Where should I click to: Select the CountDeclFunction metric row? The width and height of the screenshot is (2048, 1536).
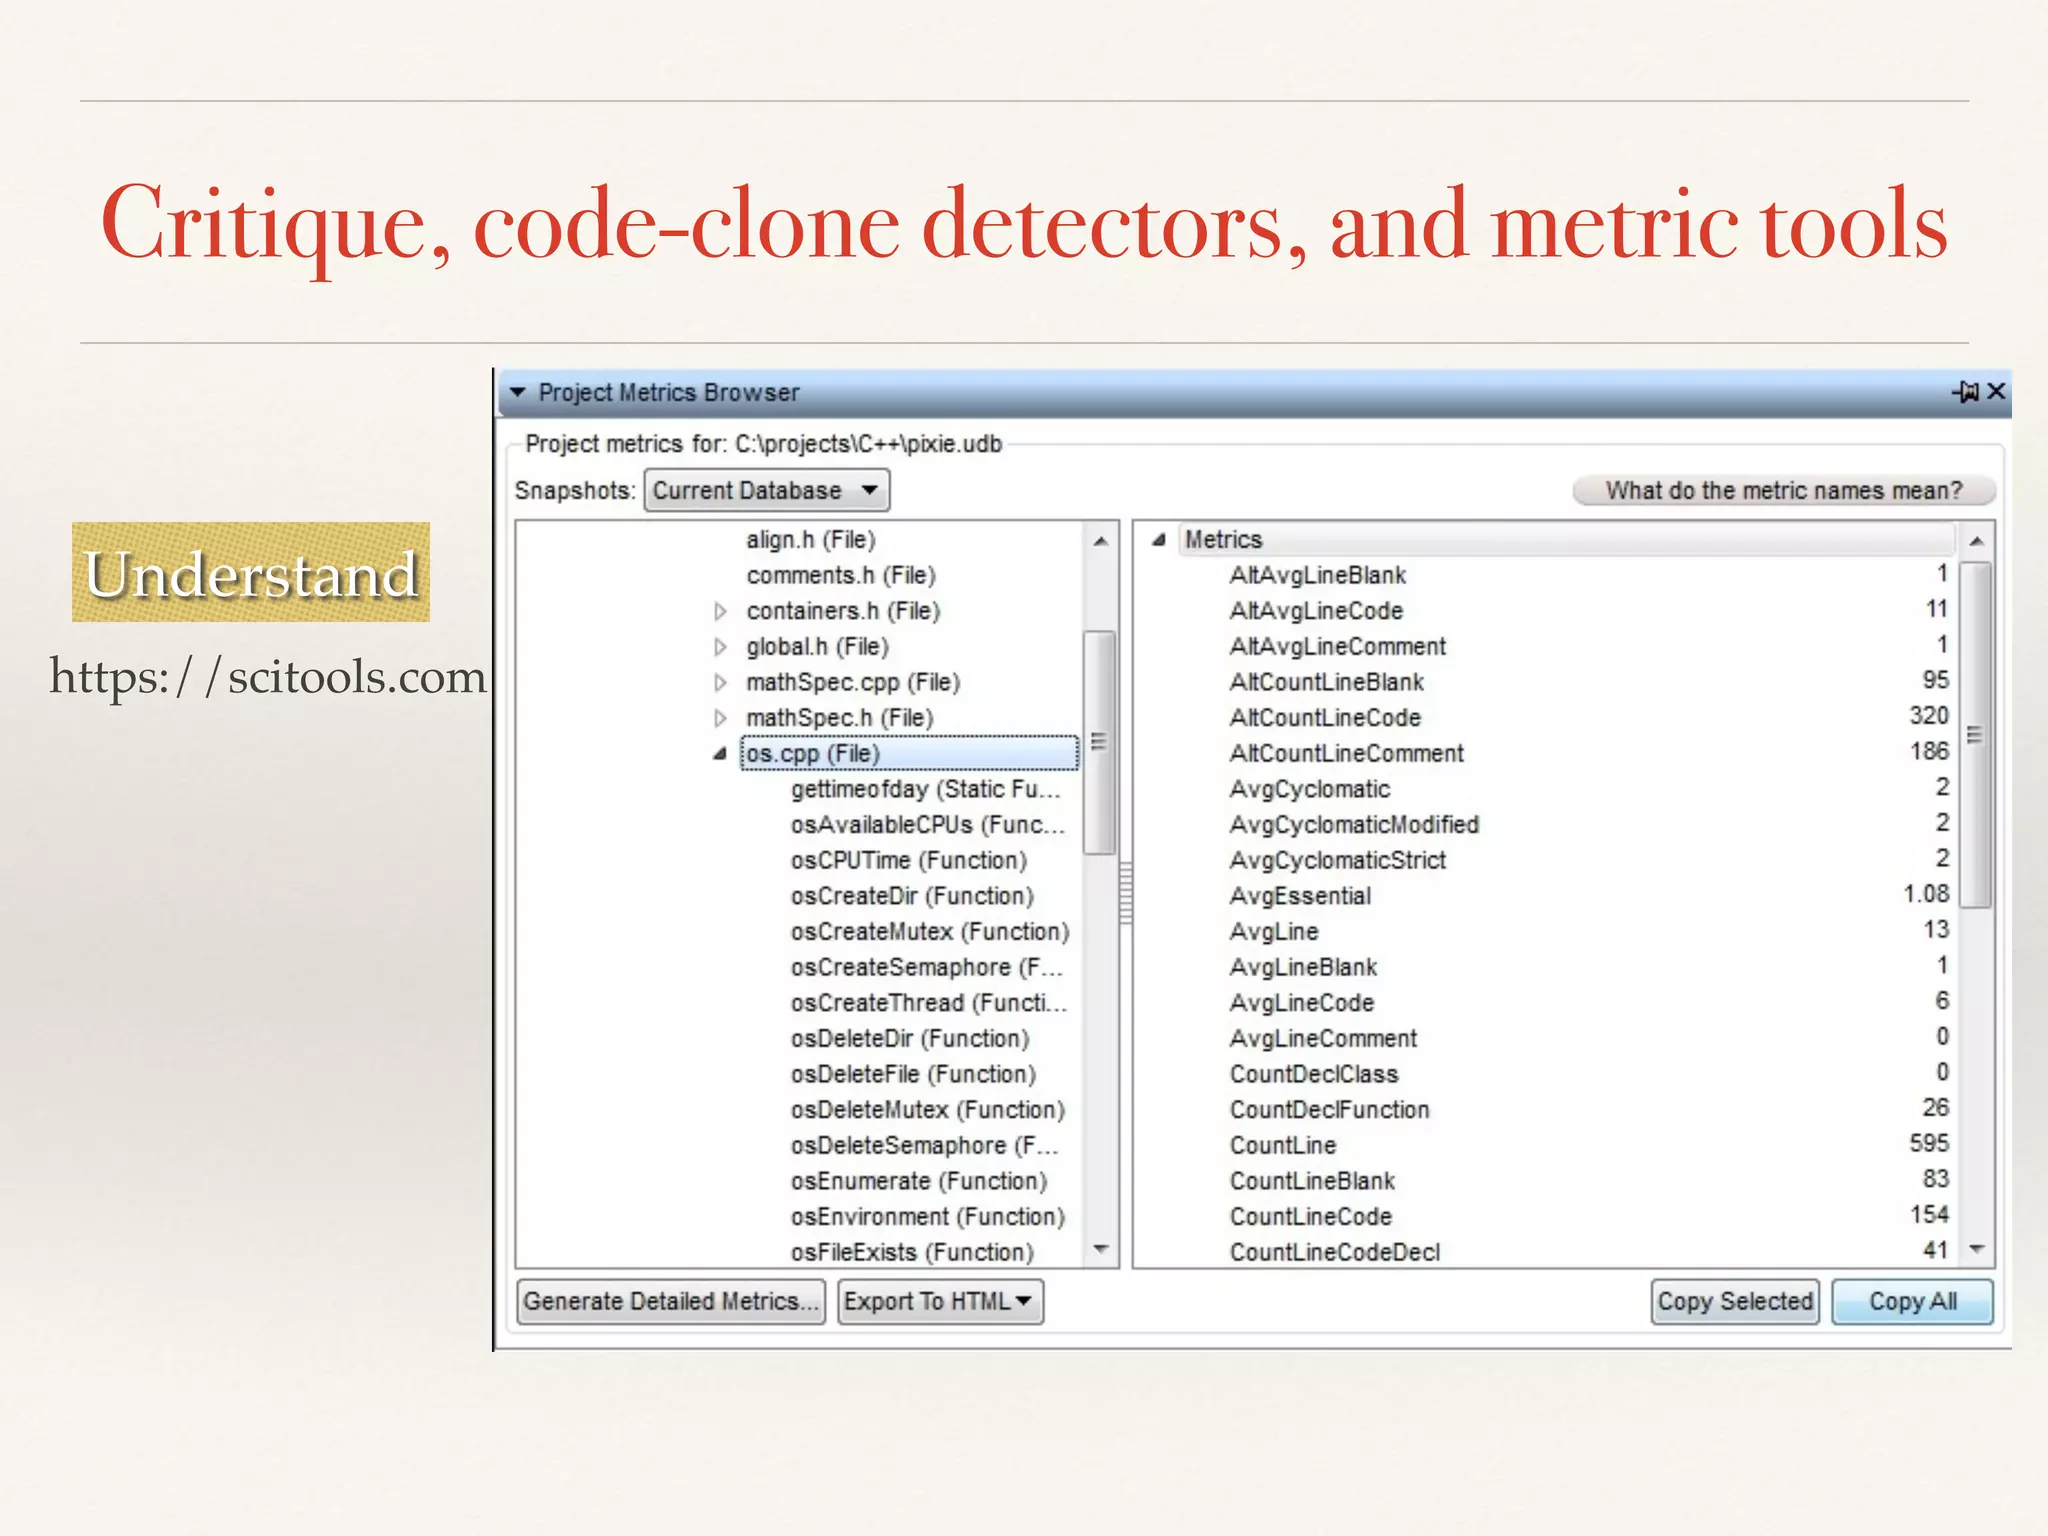[x=1589, y=1110]
